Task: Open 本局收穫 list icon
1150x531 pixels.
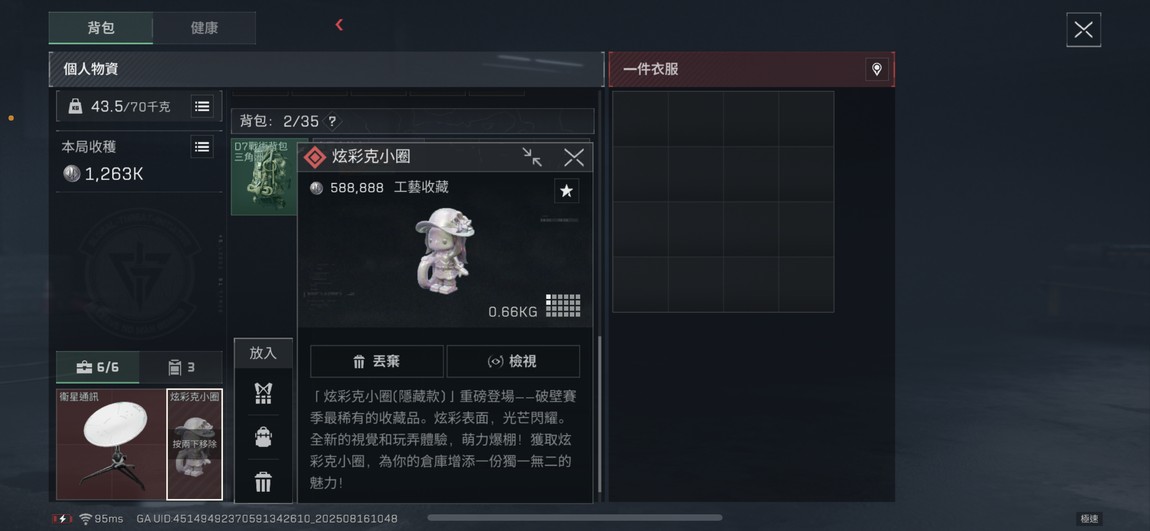Action: [202, 147]
